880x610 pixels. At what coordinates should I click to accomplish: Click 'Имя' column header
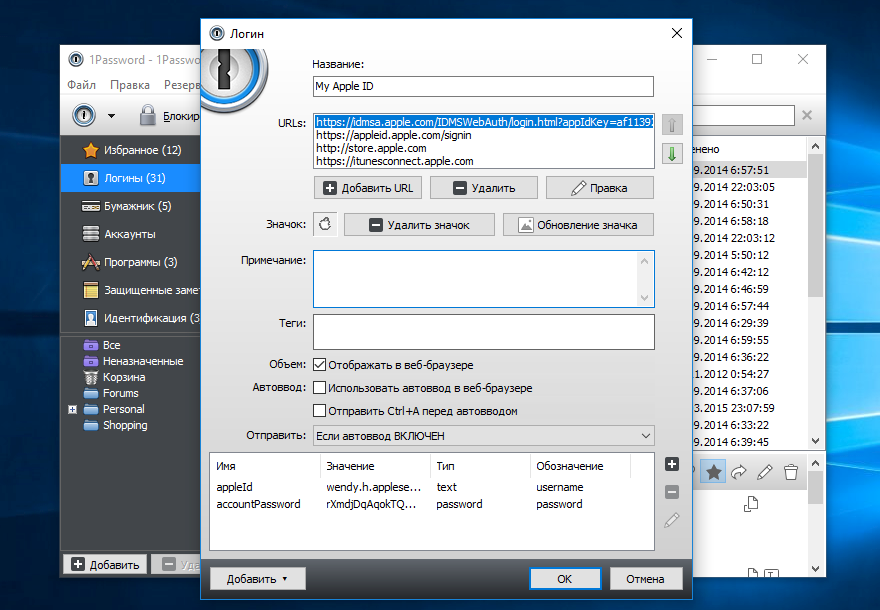[265, 466]
